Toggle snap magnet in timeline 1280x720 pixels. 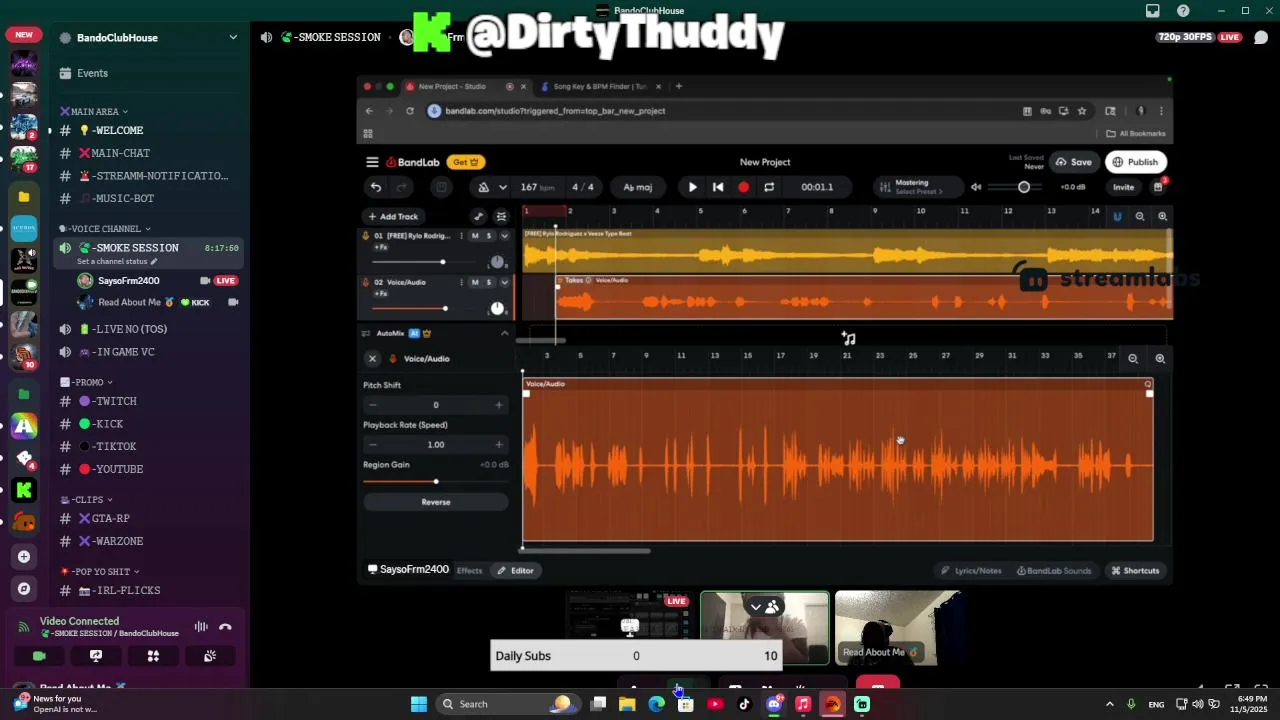pyautogui.click(x=1117, y=216)
